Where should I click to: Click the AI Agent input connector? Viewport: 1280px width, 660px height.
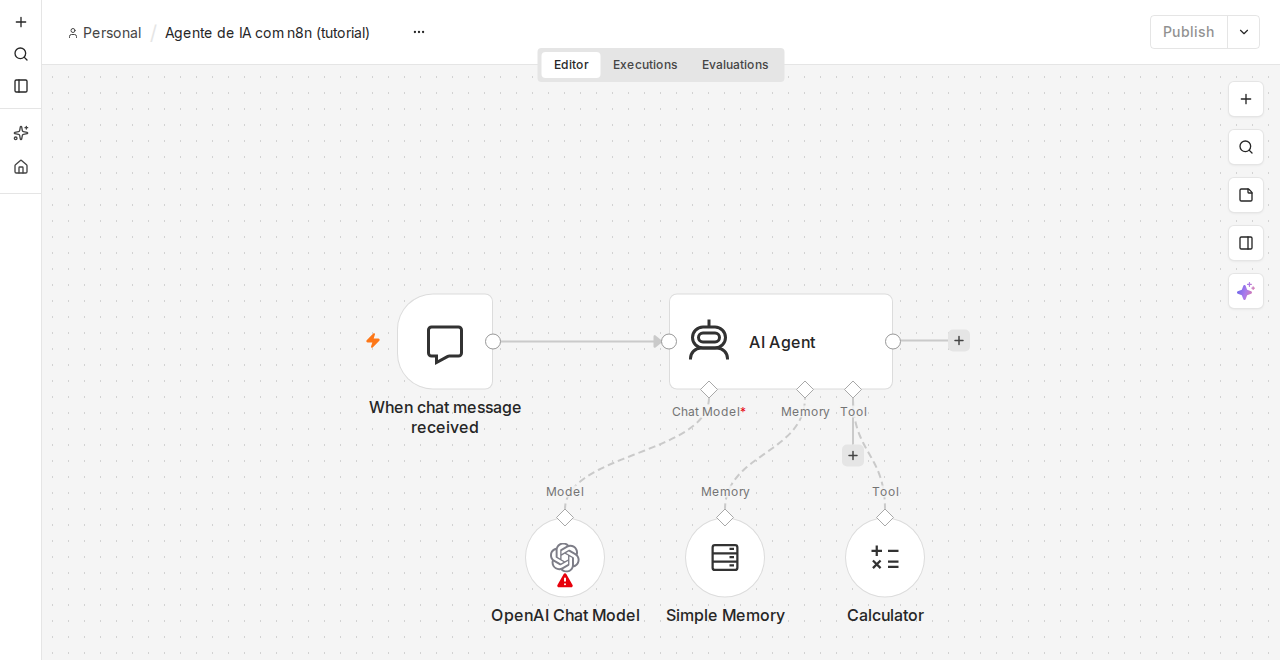coord(669,341)
